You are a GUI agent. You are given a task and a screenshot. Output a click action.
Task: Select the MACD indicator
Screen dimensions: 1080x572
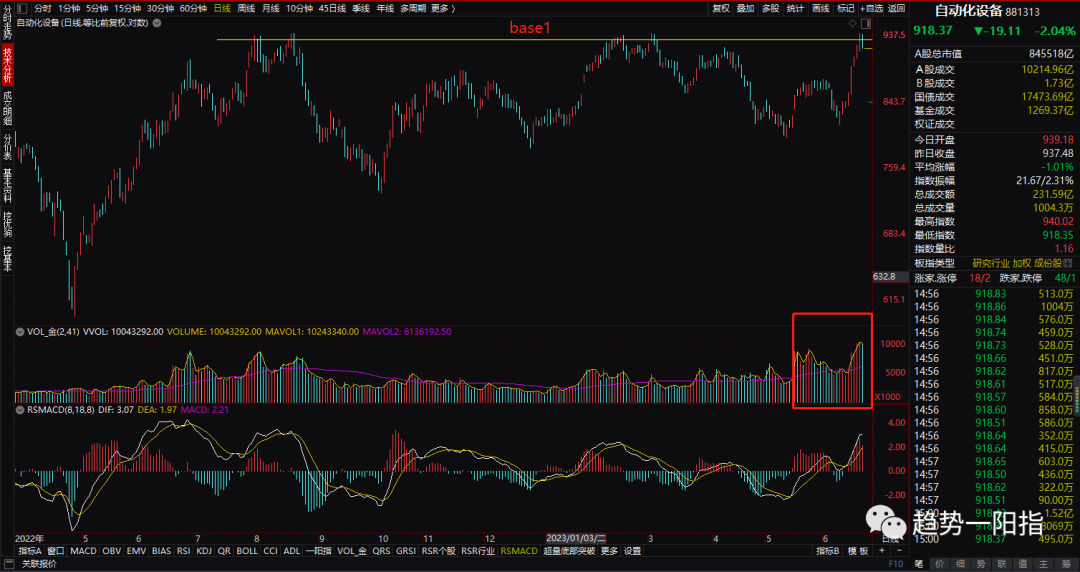83,551
